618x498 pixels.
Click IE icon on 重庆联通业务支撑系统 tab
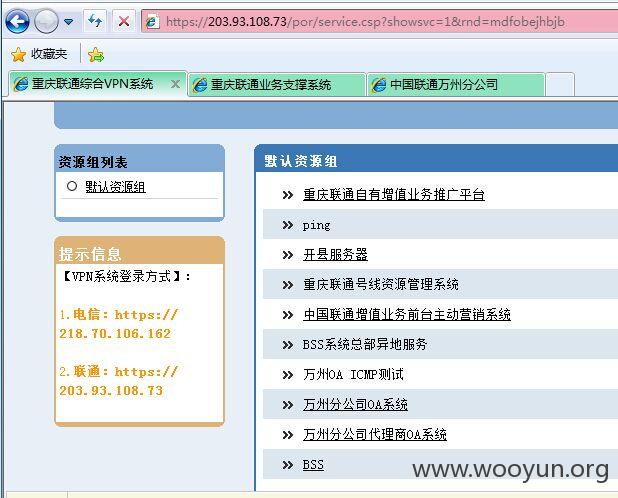(200, 85)
